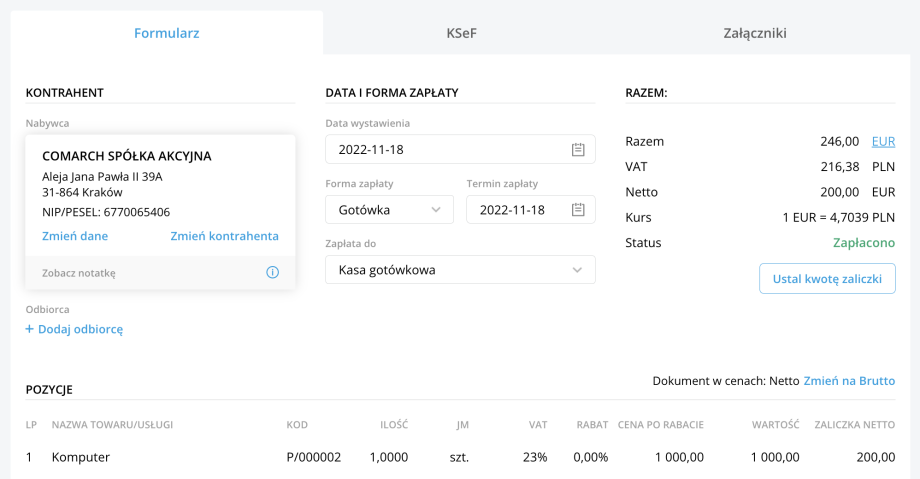Open Zobacz notatkę note section
Viewport: 920px width, 479px height.
pyautogui.click(x=79, y=272)
